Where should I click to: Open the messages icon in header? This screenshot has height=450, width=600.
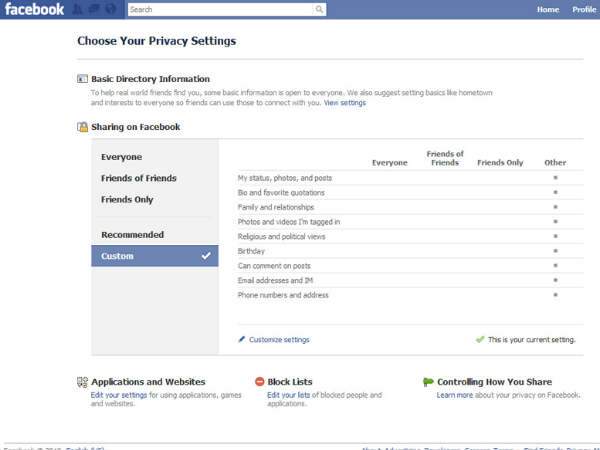(x=93, y=10)
